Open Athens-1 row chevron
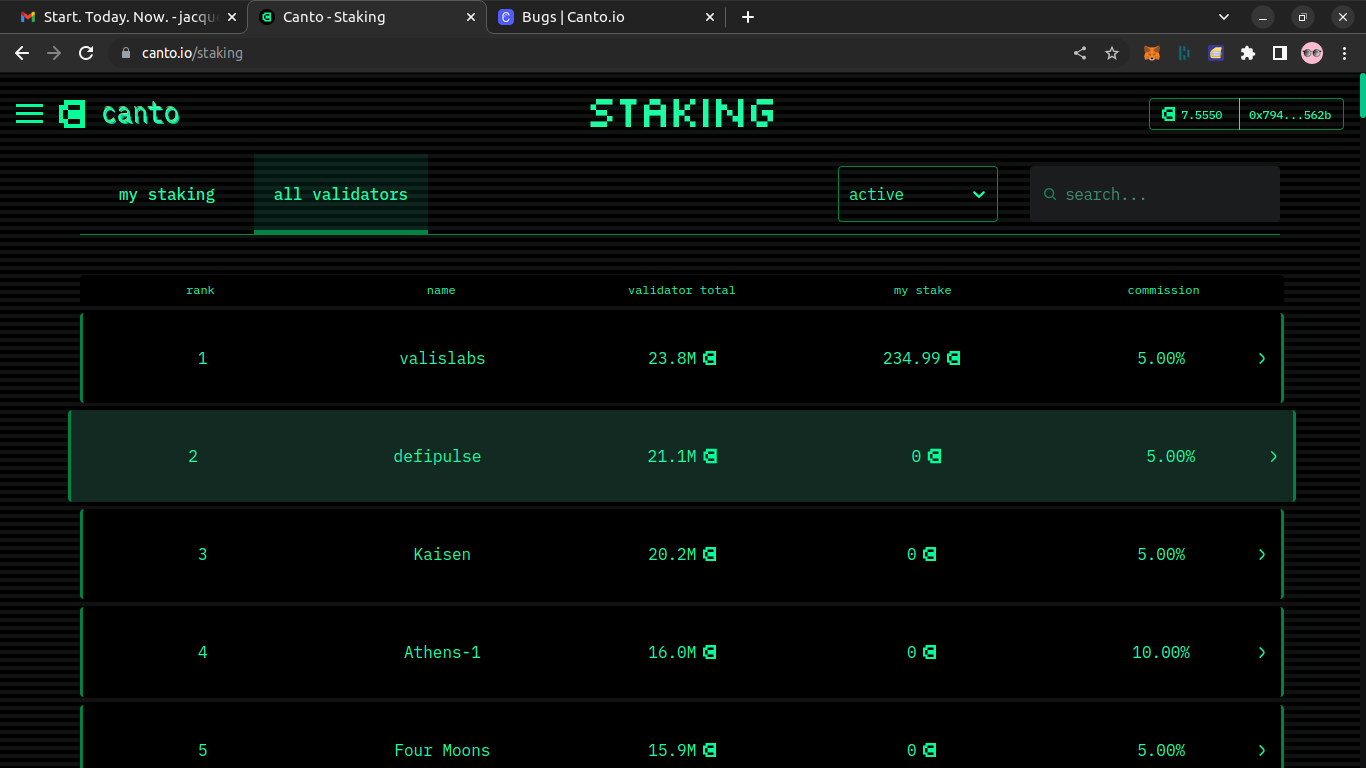Image resolution: width=1366 pixels, height=768 pixels. pos(1262,652)
